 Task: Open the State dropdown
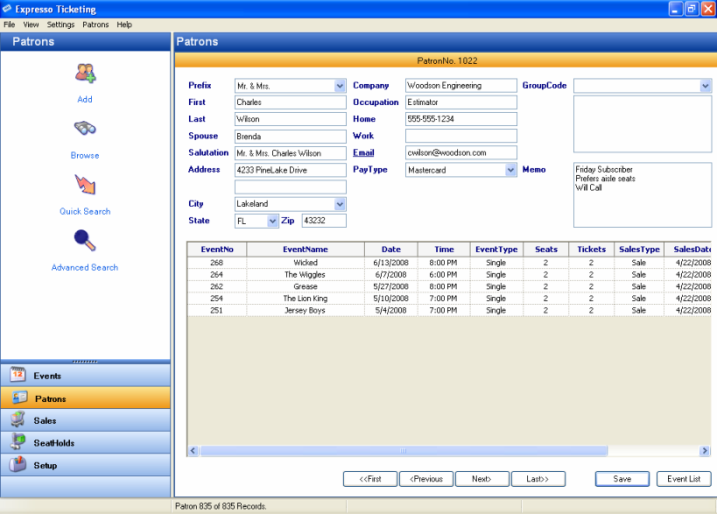(x=273, y=221)
